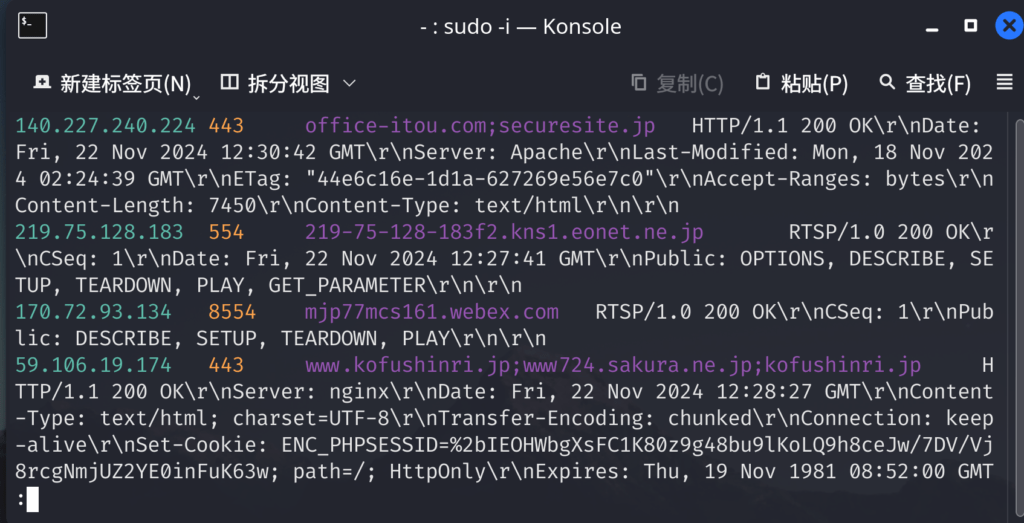Expand the chevron next to 拆分视图
The image size is (1024, 523).
tap(349, 84)
